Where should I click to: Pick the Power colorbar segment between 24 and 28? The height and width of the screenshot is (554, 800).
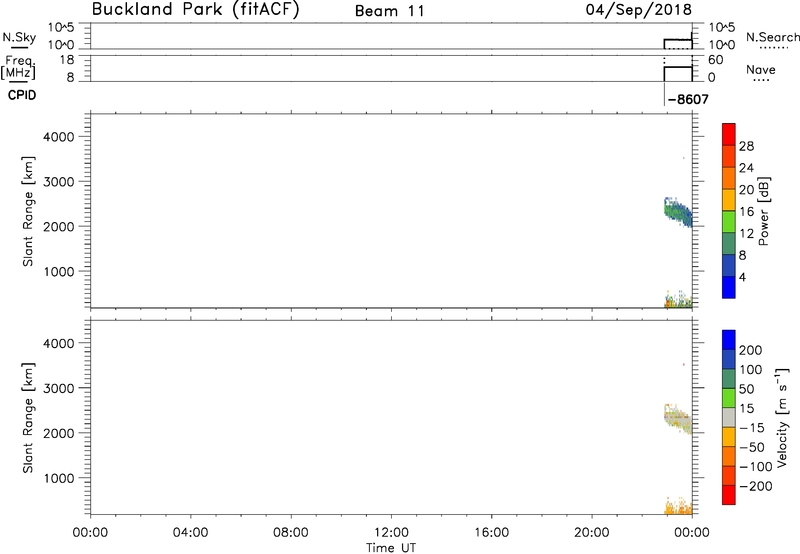(729, 156)
